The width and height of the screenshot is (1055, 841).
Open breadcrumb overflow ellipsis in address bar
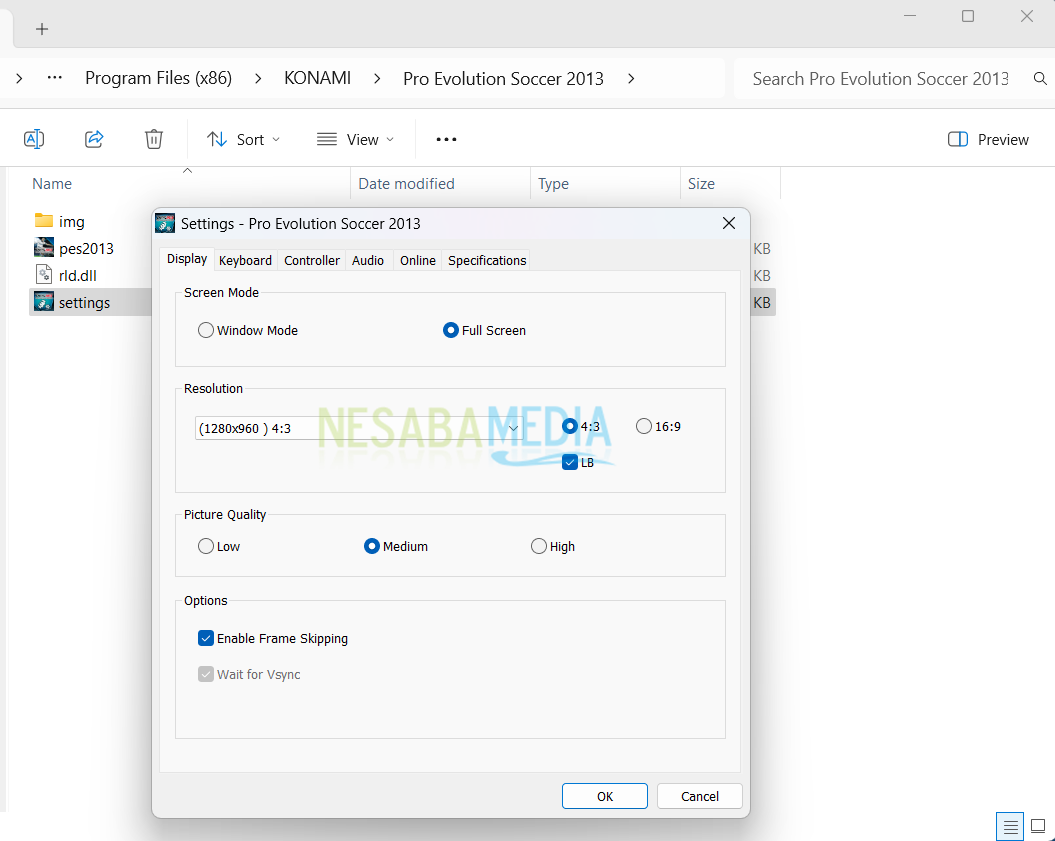click(x=54, y=78)
